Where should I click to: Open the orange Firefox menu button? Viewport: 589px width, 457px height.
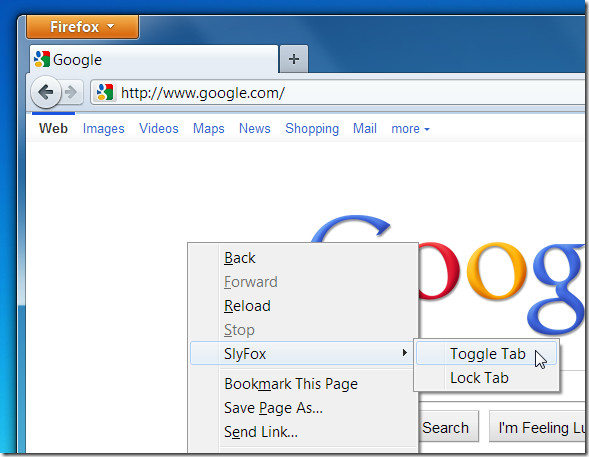82,27
